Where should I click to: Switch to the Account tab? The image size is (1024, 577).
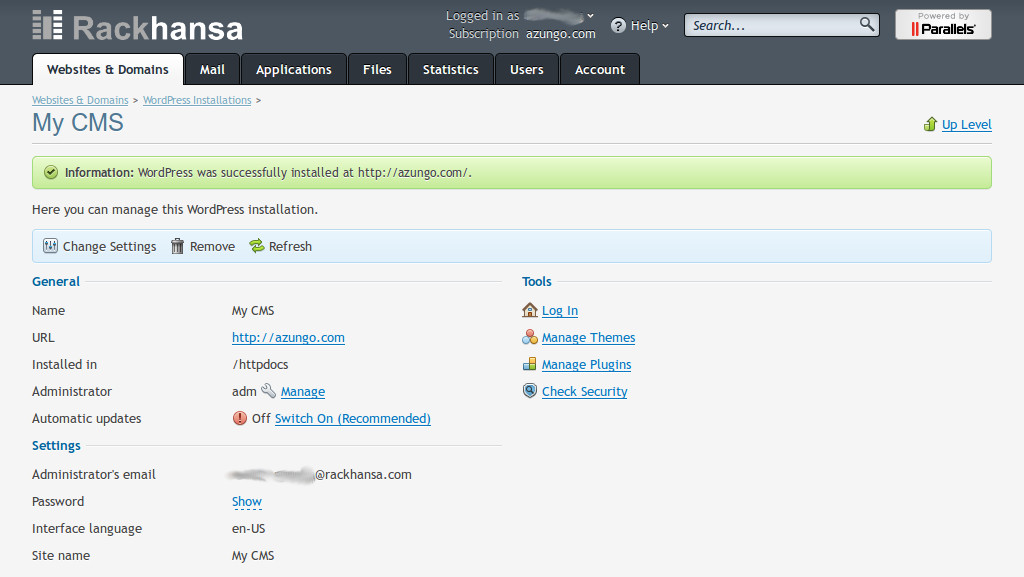pyautogui.click(x=600, y=69)
